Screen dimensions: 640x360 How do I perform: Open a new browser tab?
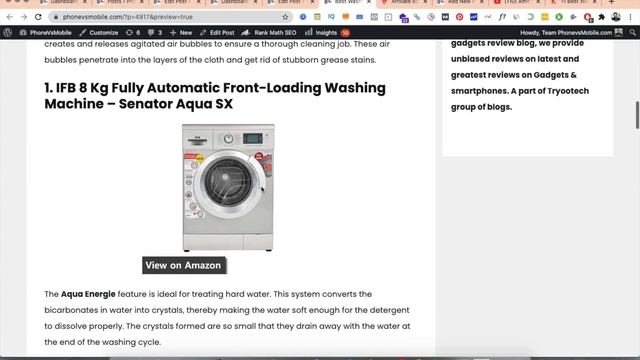pyautogui.click(x=611, y=2)
